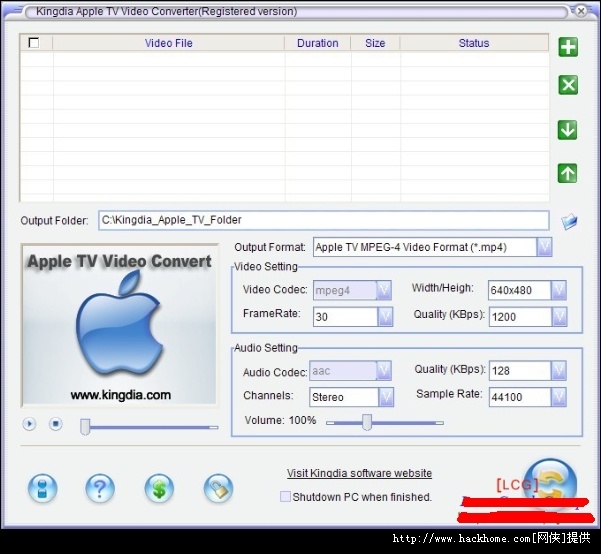Click the green plus add-video icon
Image resolution: width=601 pixels, height=554 pixels.
[568, 47]
